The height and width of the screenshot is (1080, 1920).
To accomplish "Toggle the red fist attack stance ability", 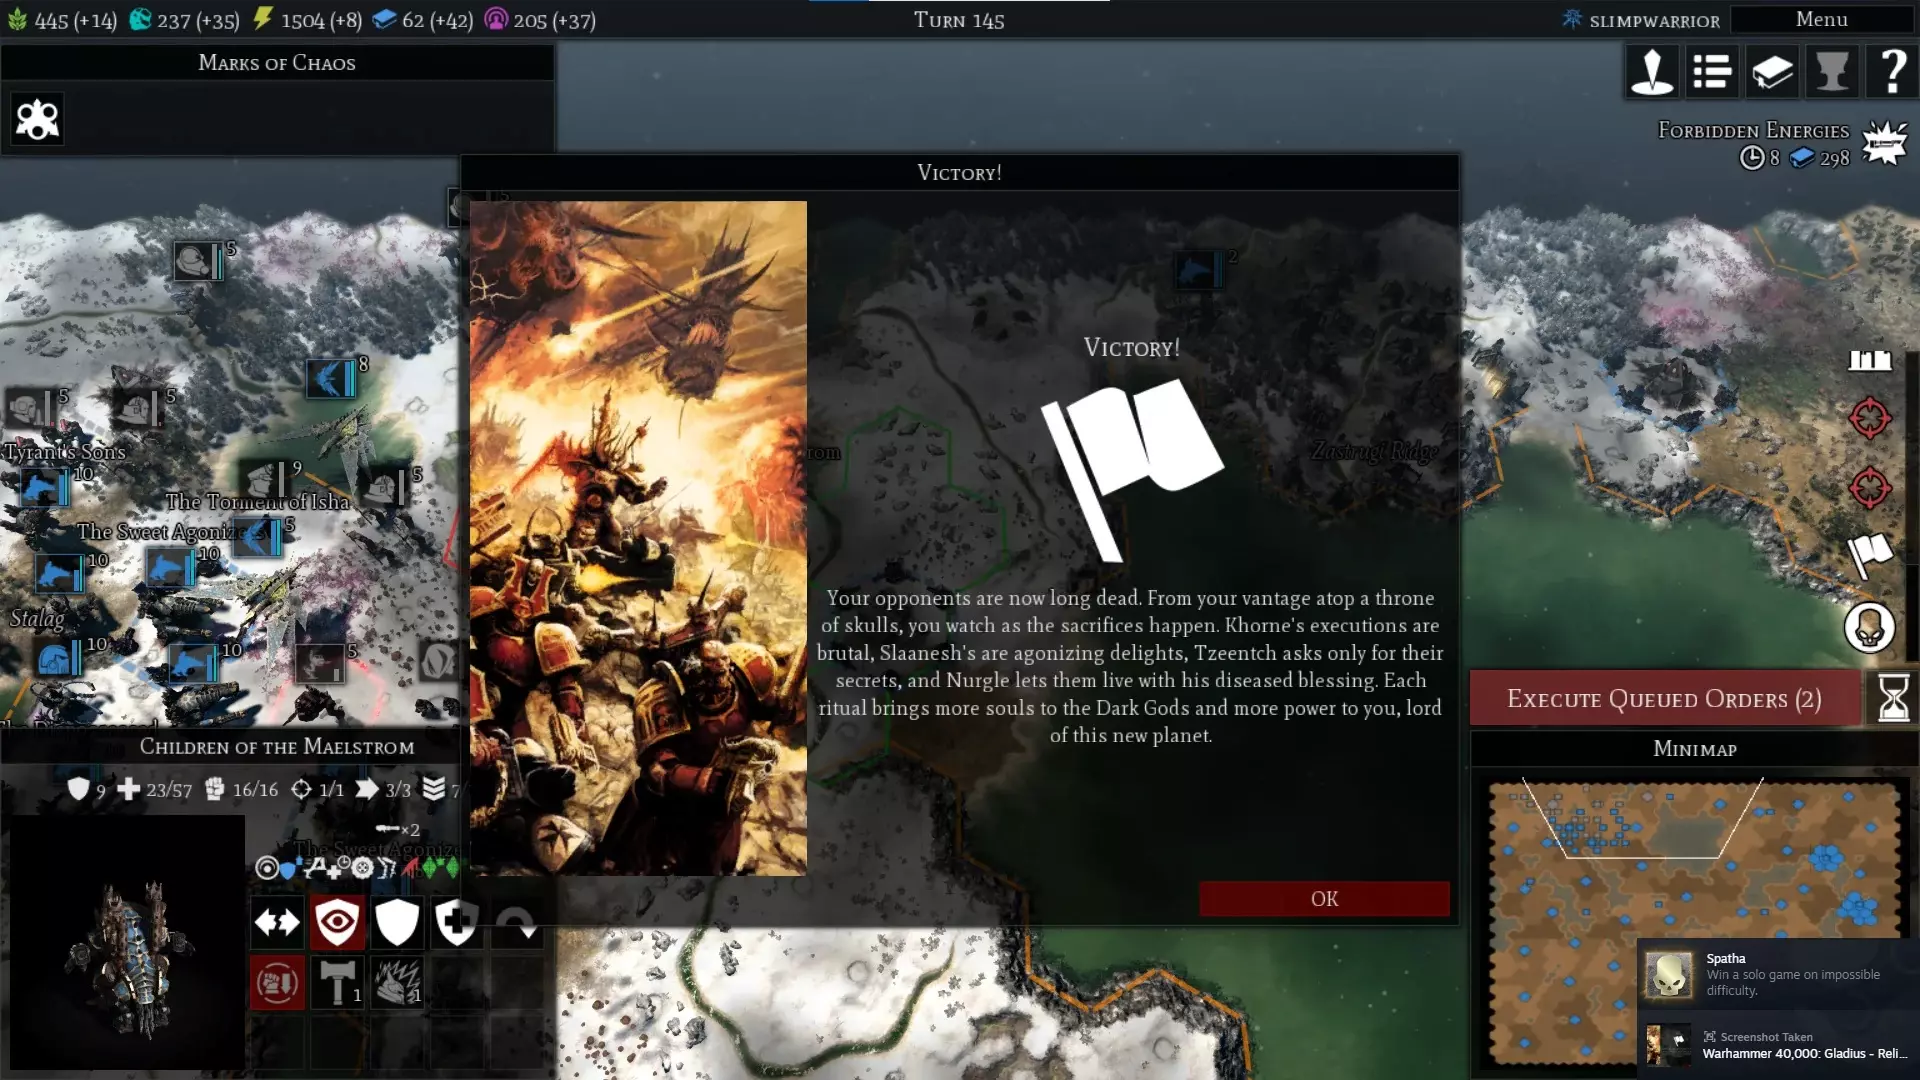I will click(277, 983).
